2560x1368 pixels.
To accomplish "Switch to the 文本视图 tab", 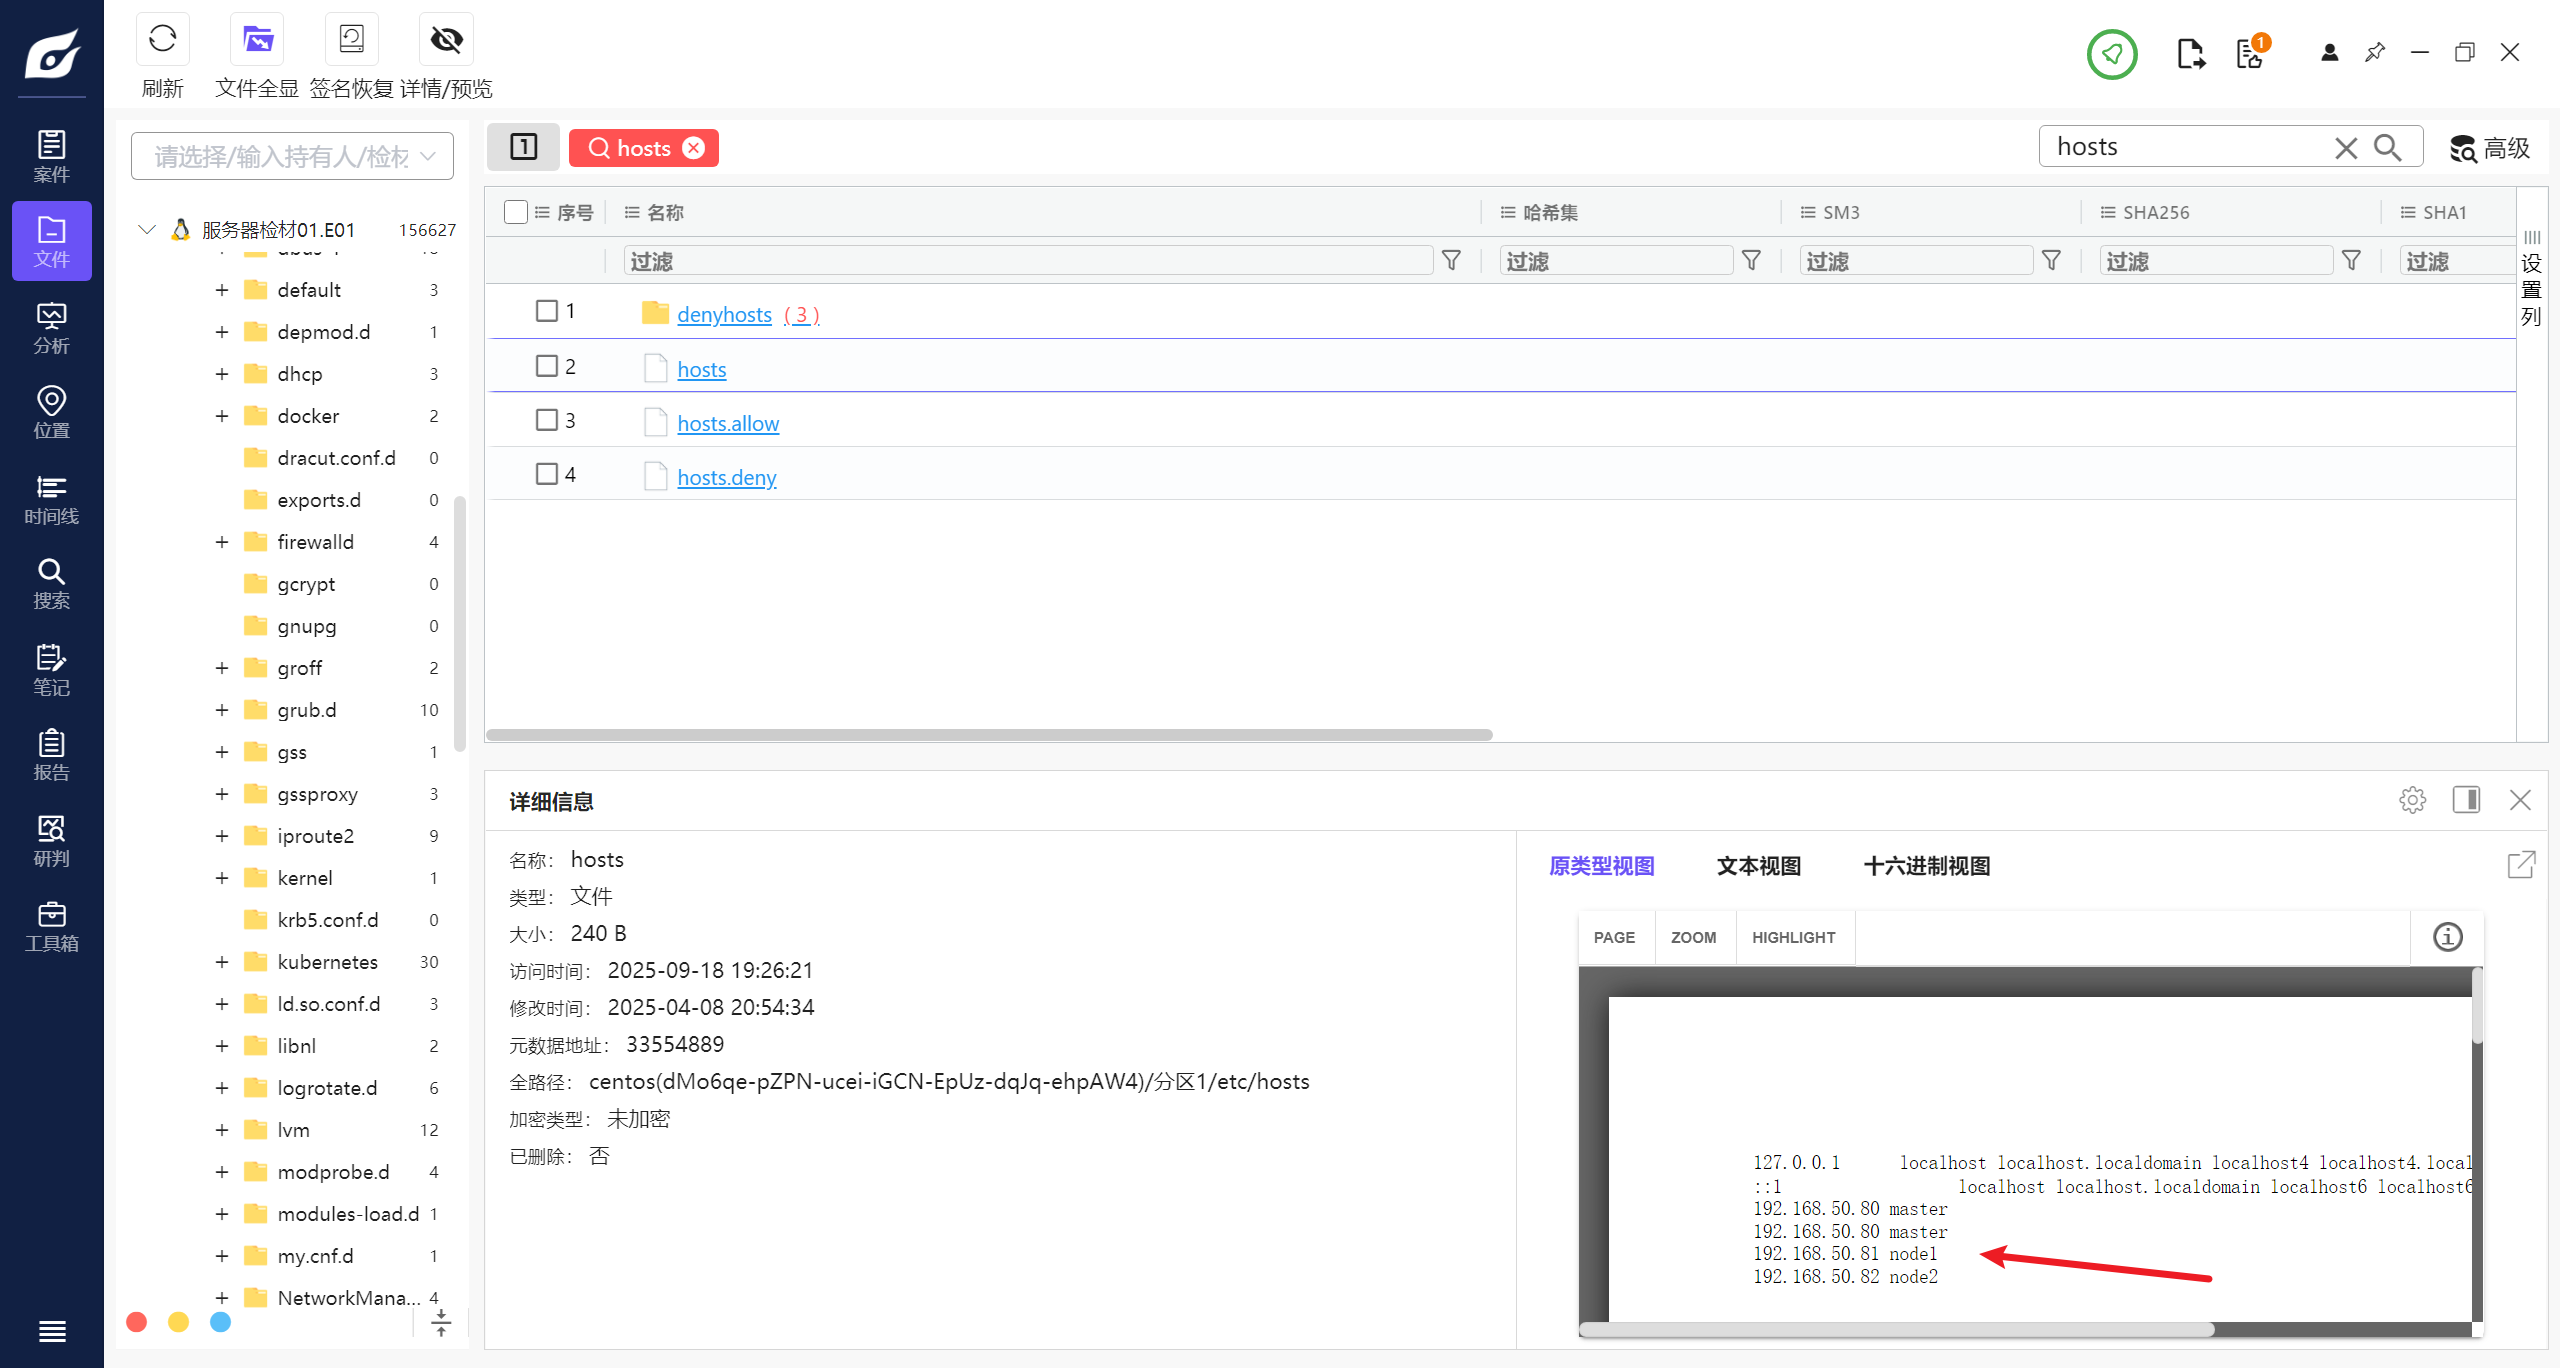I will point(1758,866).
